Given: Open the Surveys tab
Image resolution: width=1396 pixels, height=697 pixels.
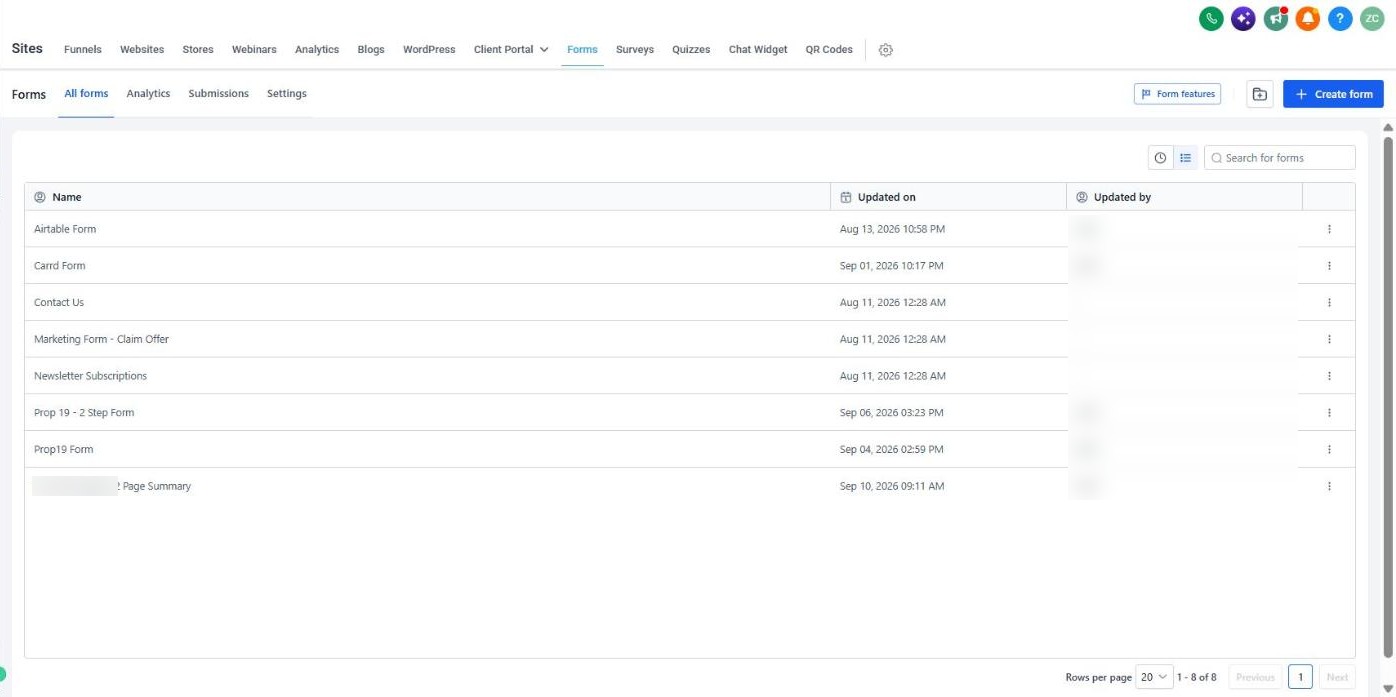Looking at the screenshot, I should point(635,50).
